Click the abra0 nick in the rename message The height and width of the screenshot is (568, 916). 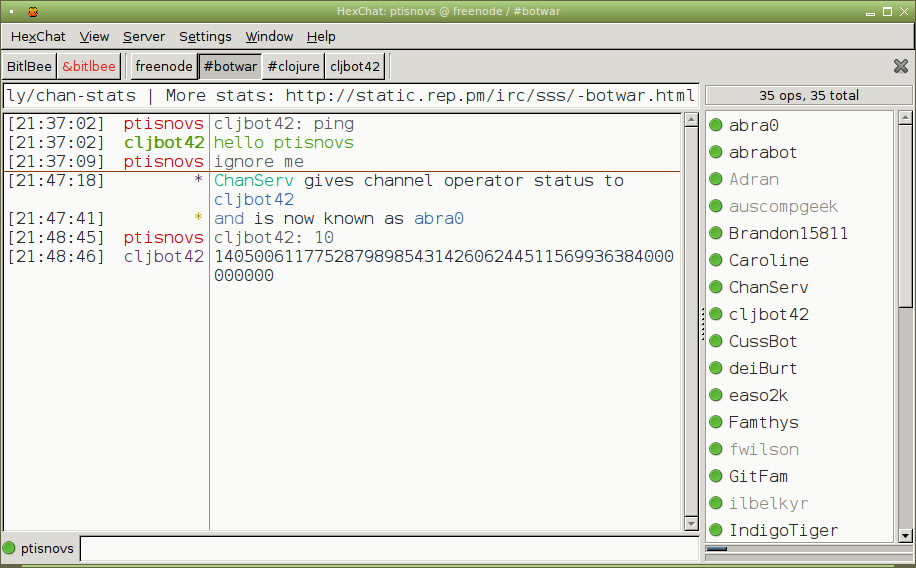pos(439,219)
